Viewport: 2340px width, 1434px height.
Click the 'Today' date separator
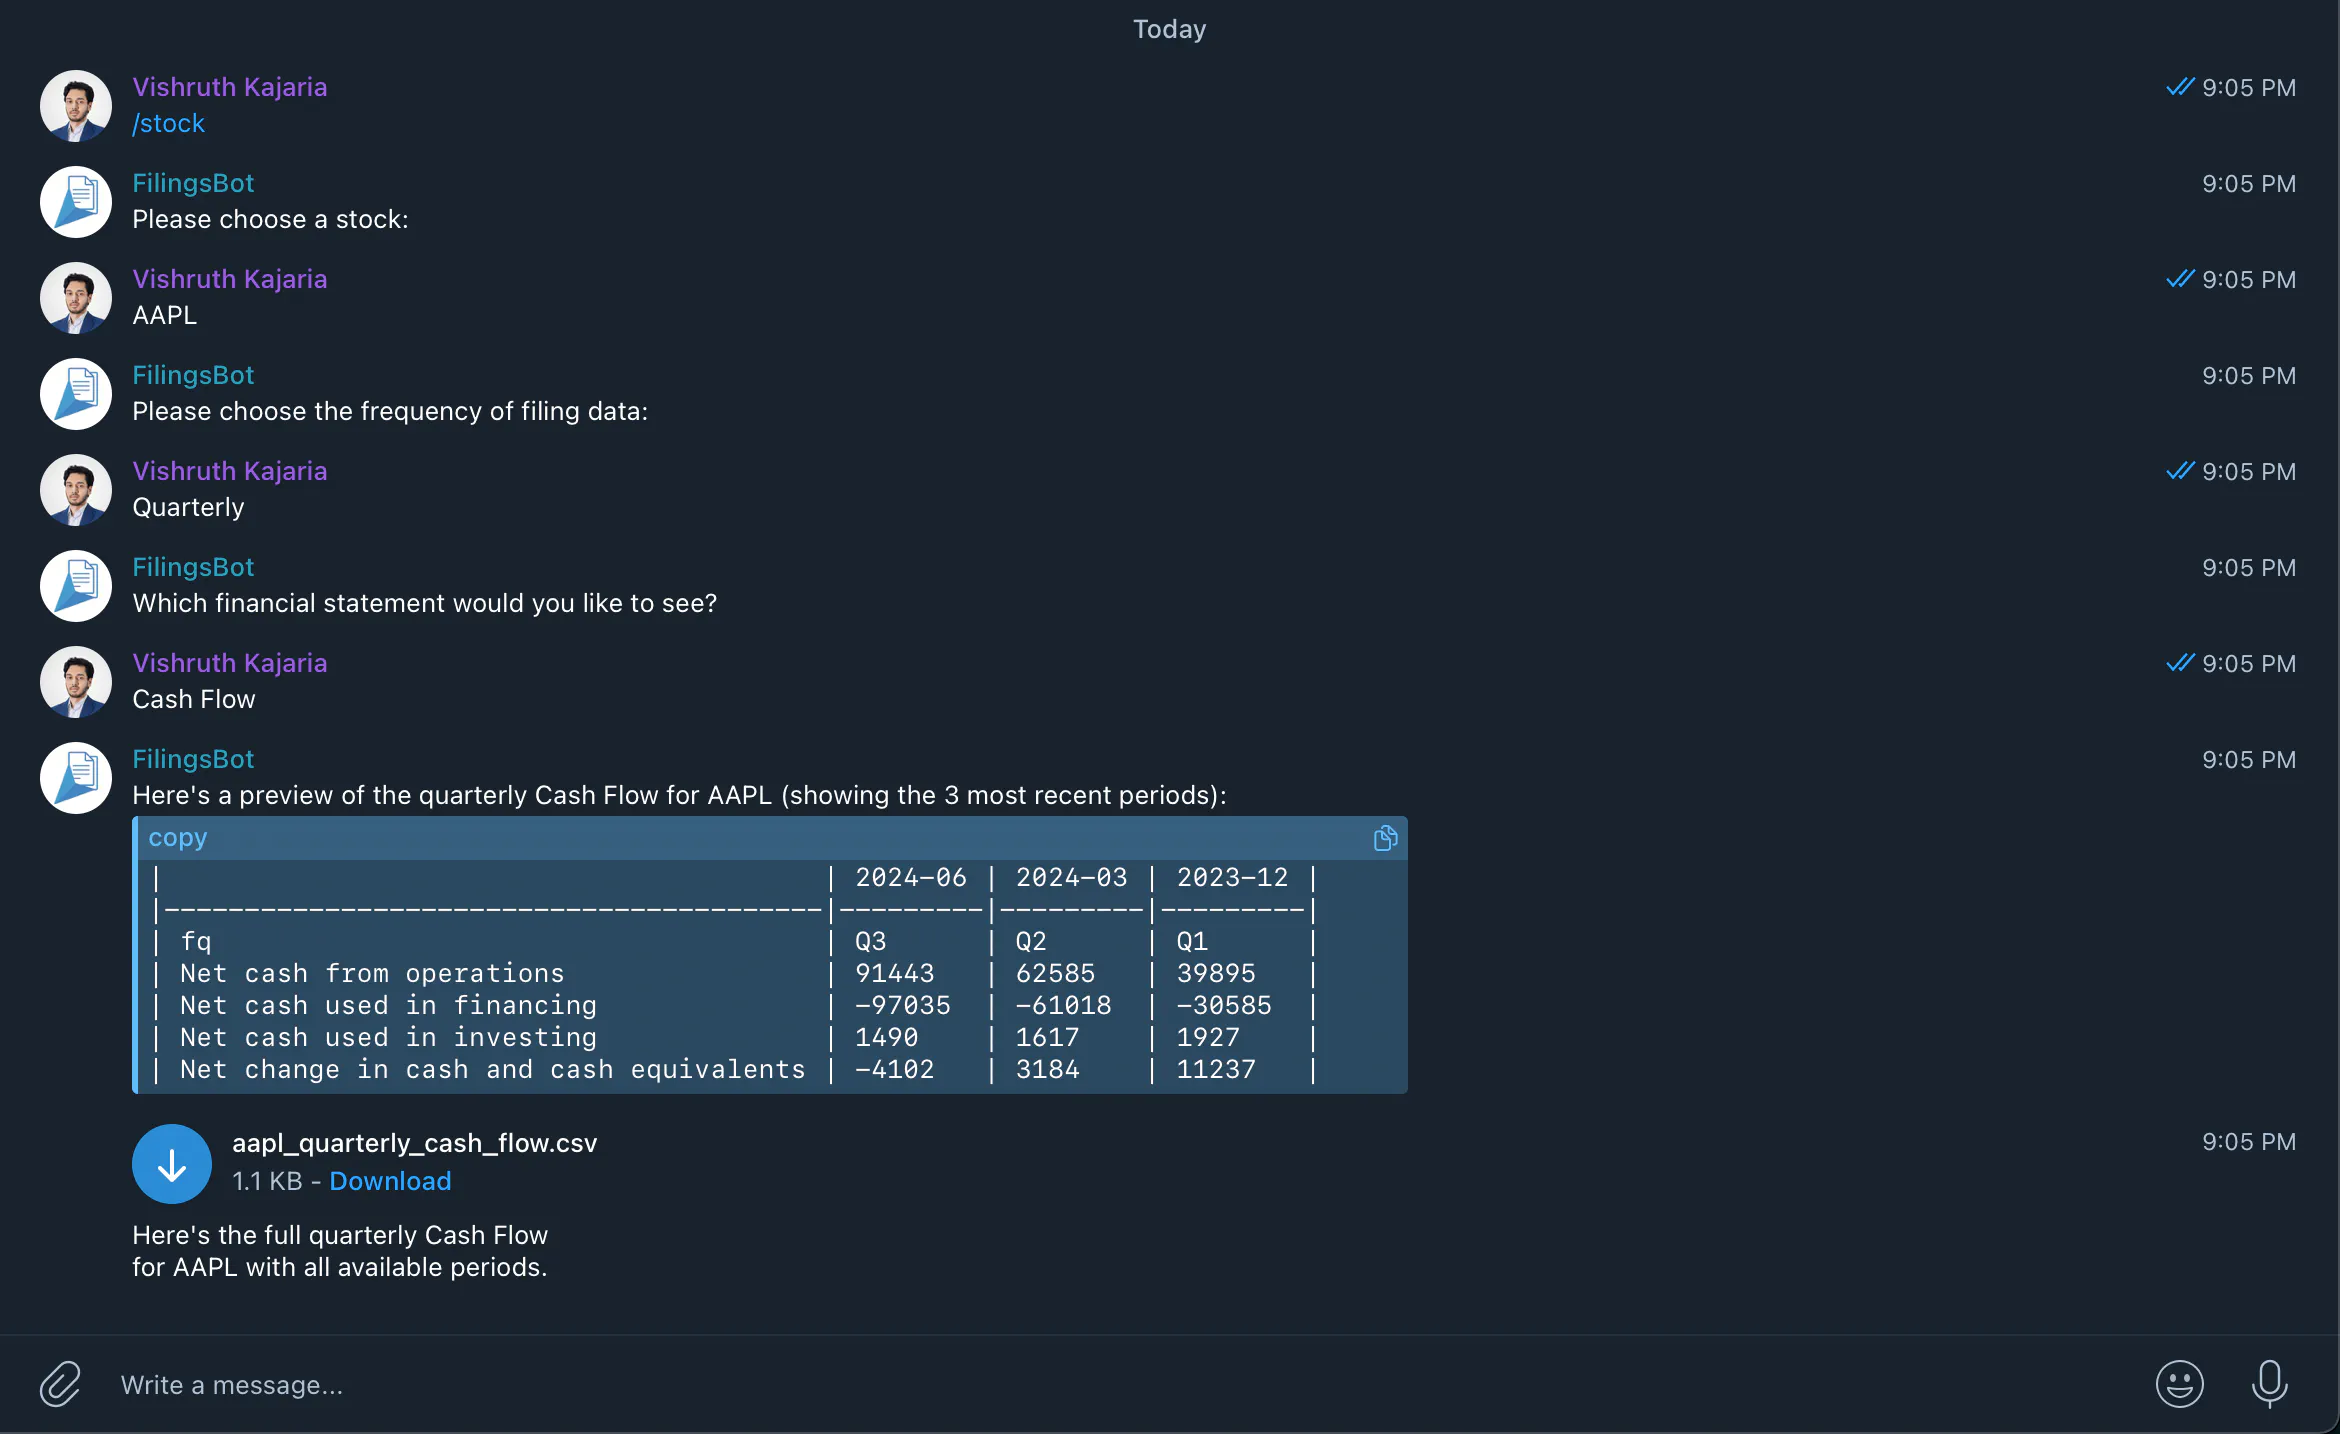pyautogui.click(x=1169, y=29)
